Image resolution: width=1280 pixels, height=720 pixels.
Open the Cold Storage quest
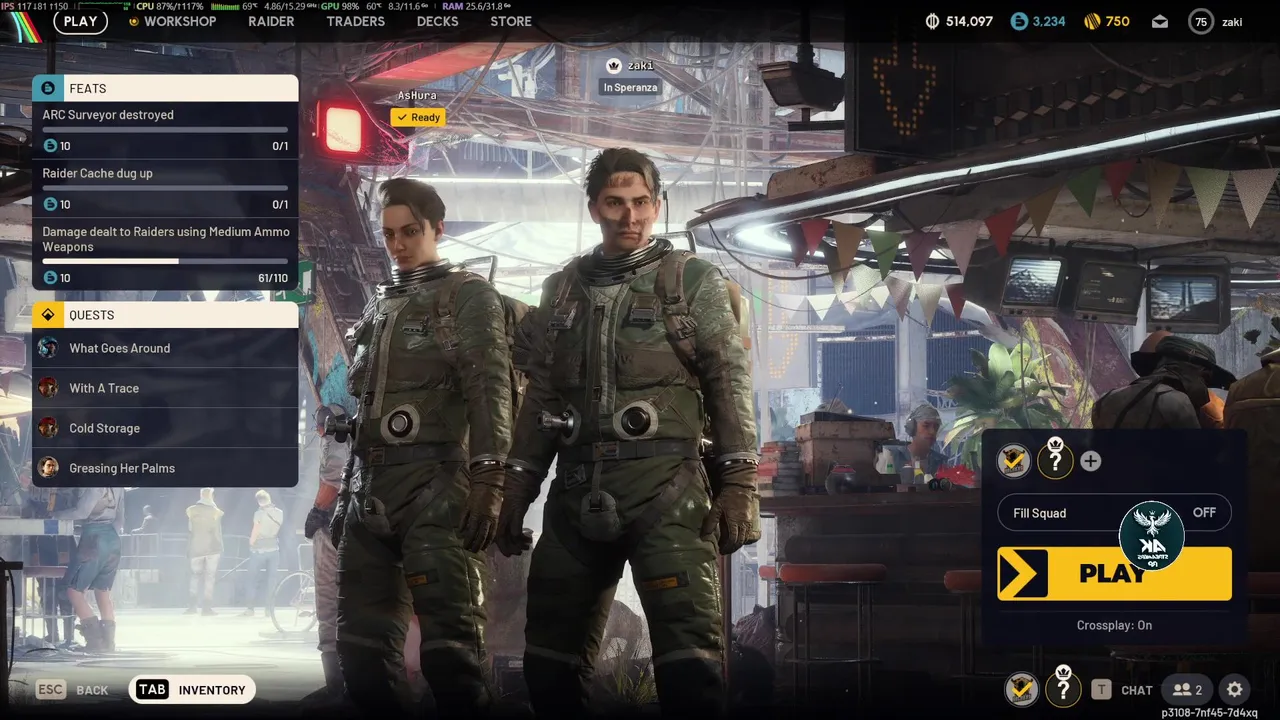165,428
